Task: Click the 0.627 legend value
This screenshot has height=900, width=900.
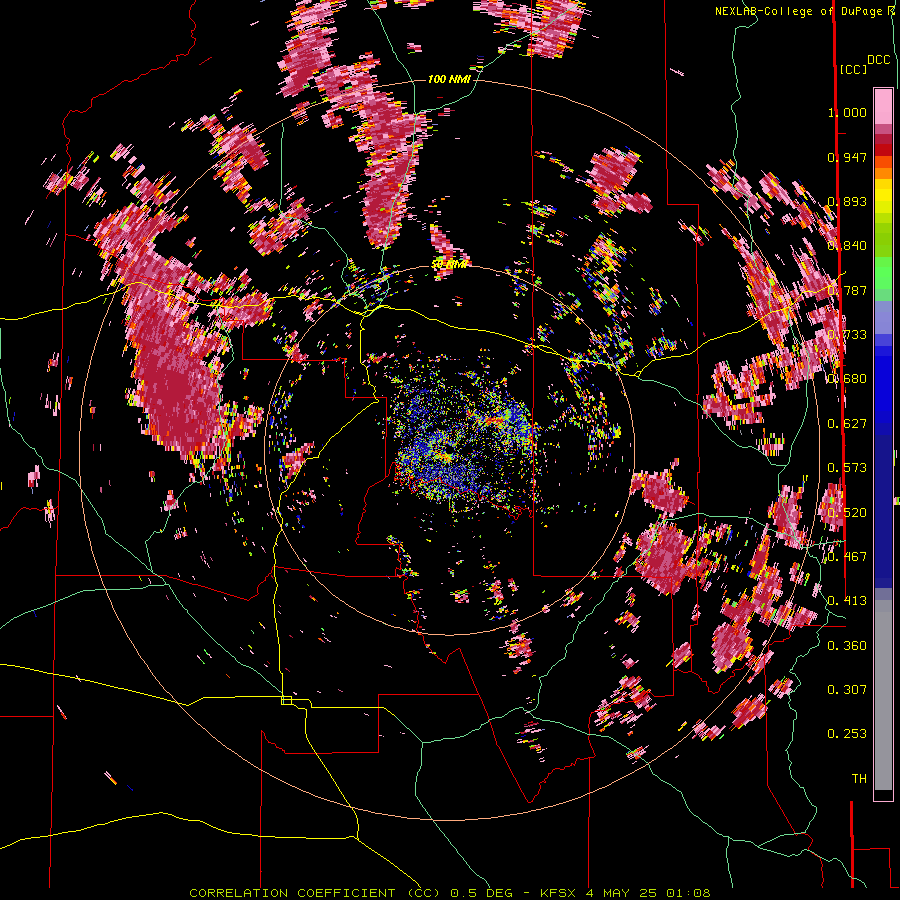Action: (x=847, y=424)
